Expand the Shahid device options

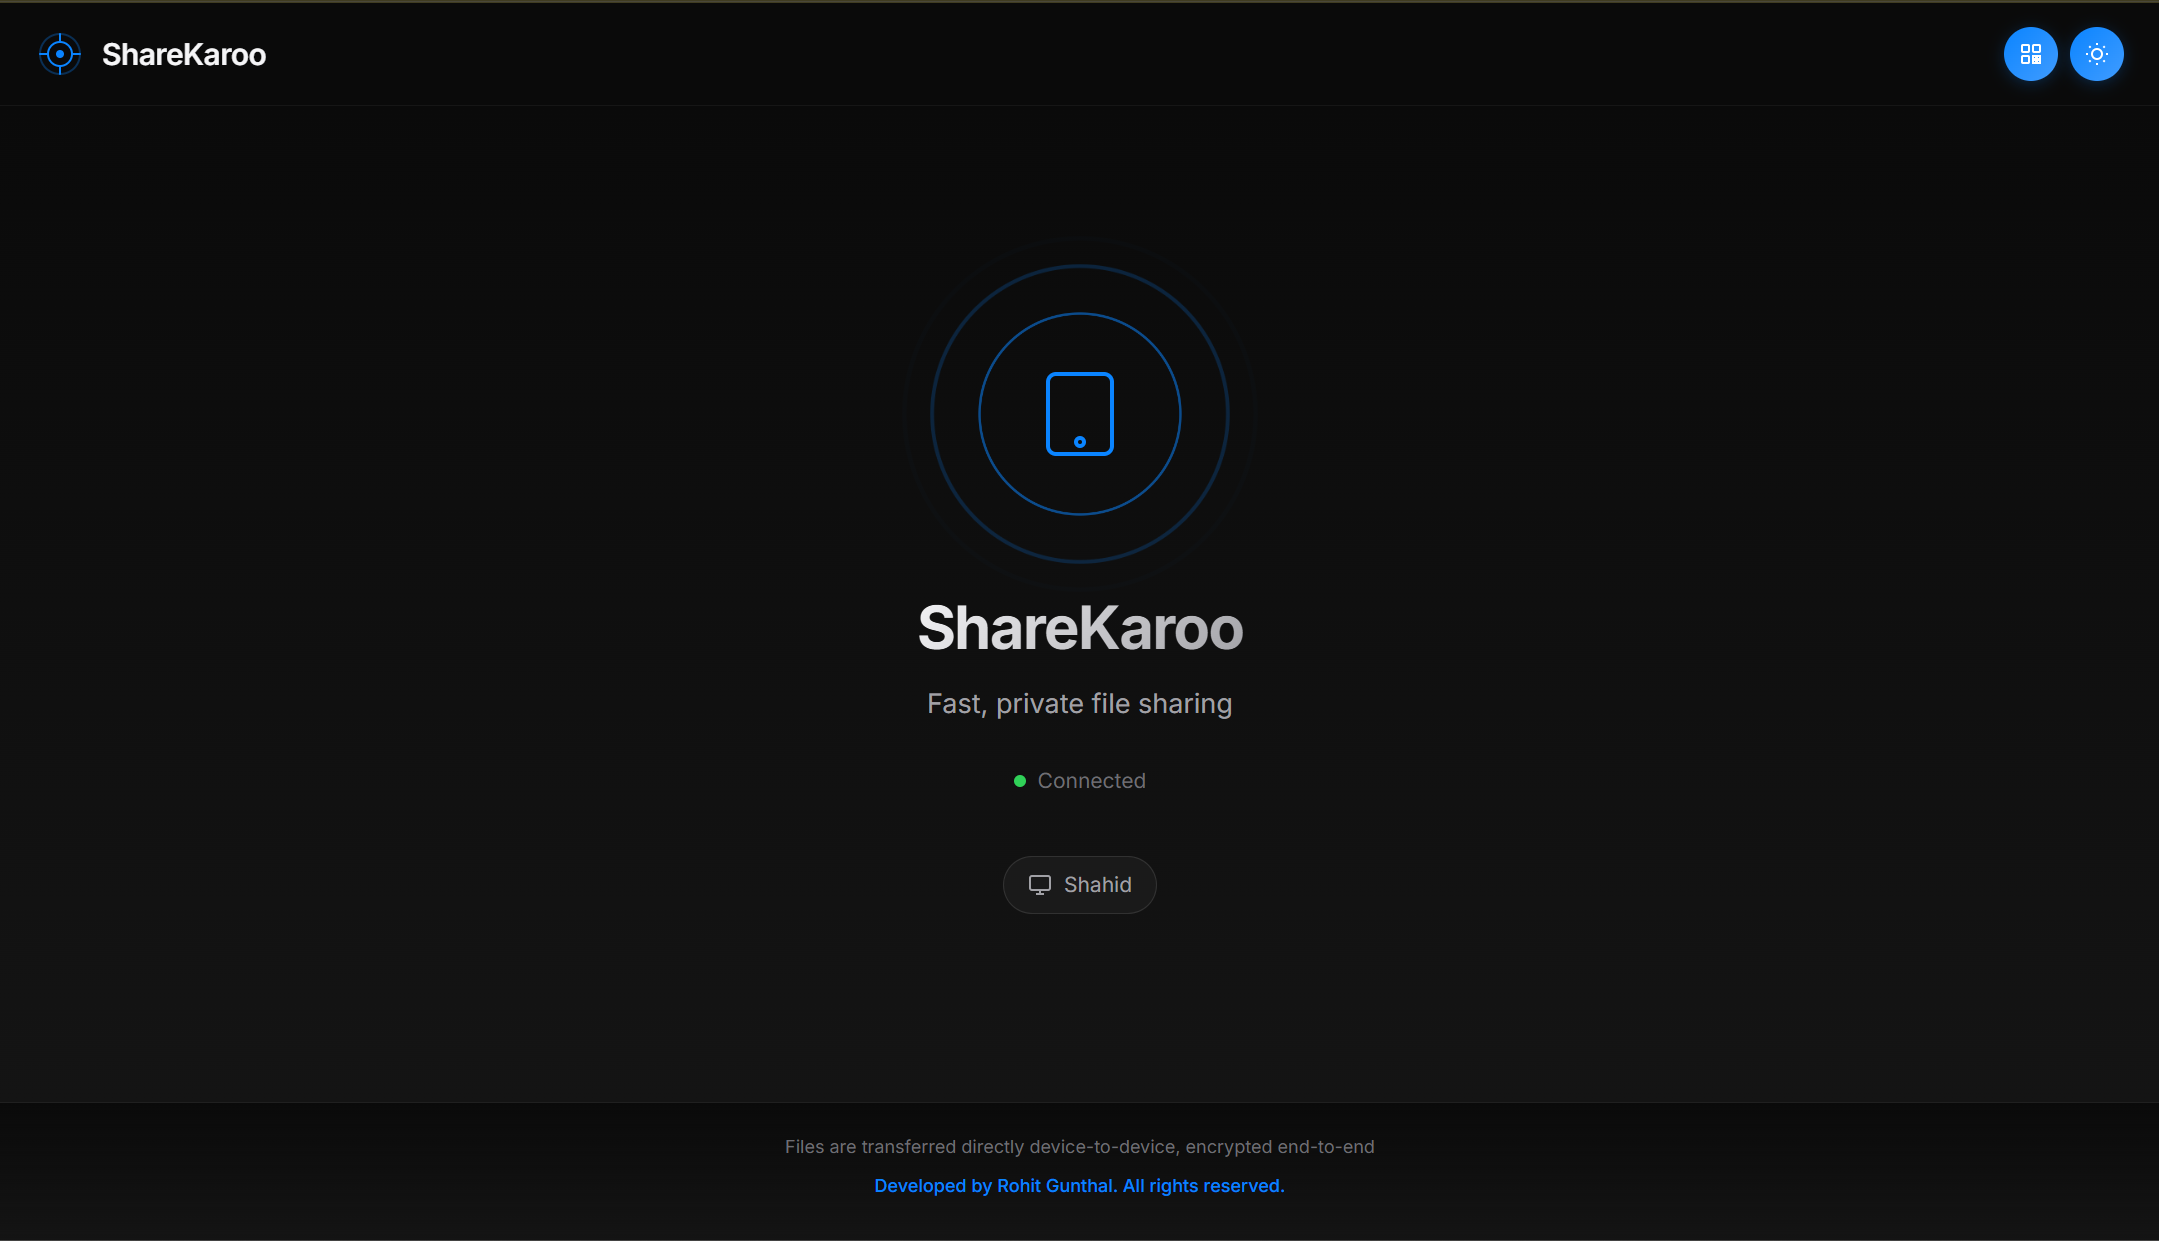[1079, 884]
